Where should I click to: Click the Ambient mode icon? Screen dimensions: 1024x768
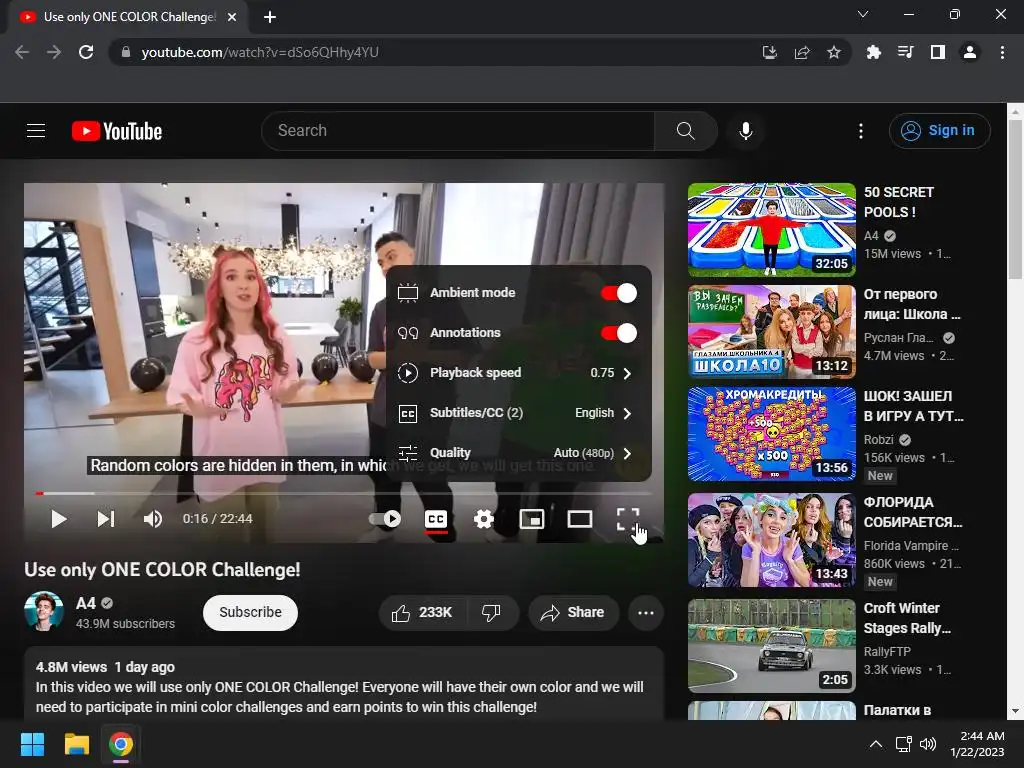[x=408, y=293]
